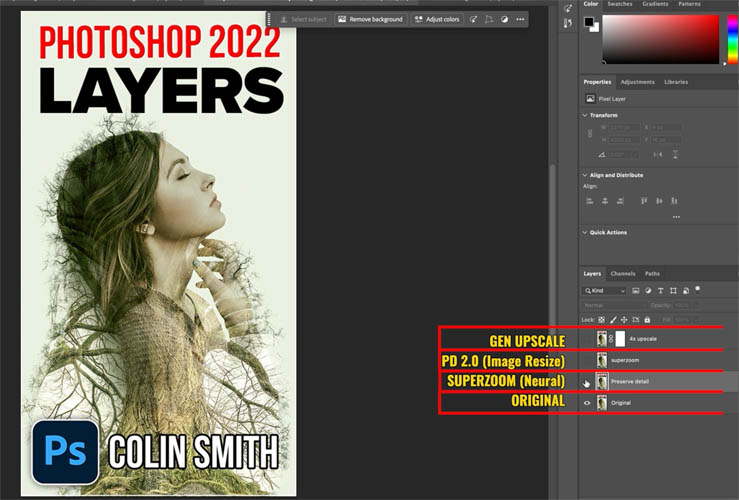Filter layers by pixel layers icon
739x500 pixels.
point(636,291)
